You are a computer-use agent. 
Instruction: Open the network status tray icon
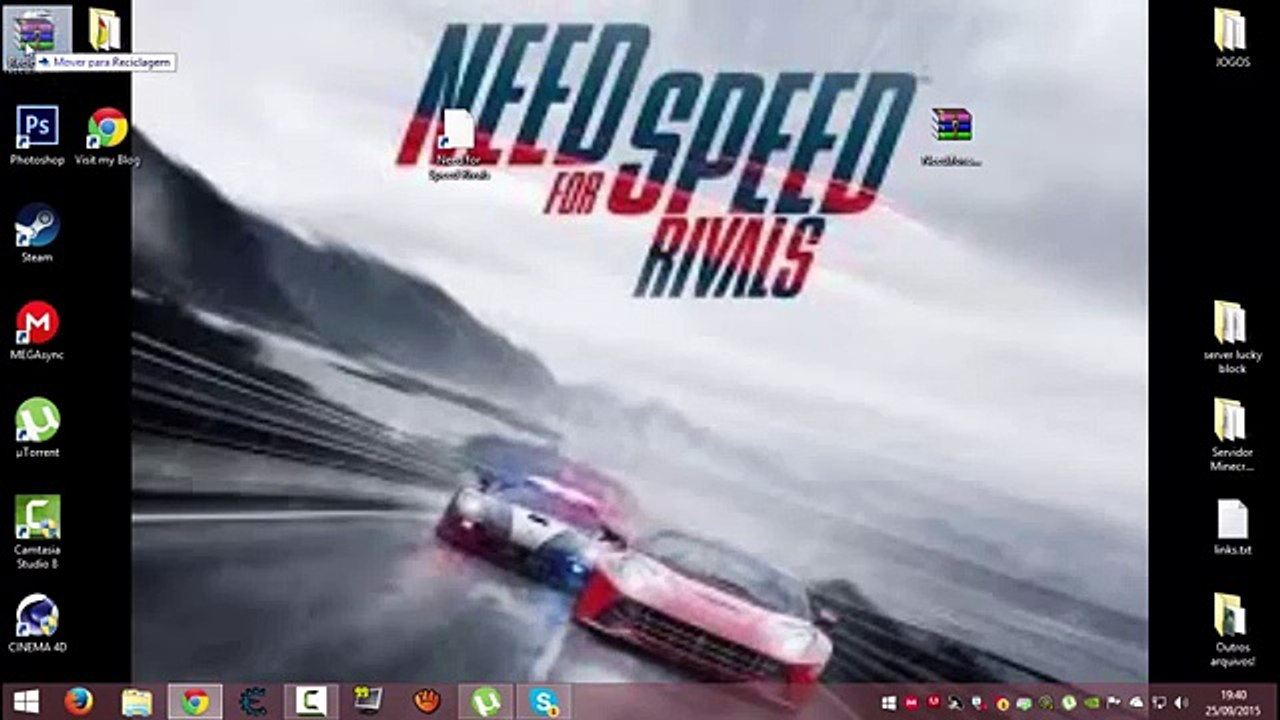tap(1159, 703)
